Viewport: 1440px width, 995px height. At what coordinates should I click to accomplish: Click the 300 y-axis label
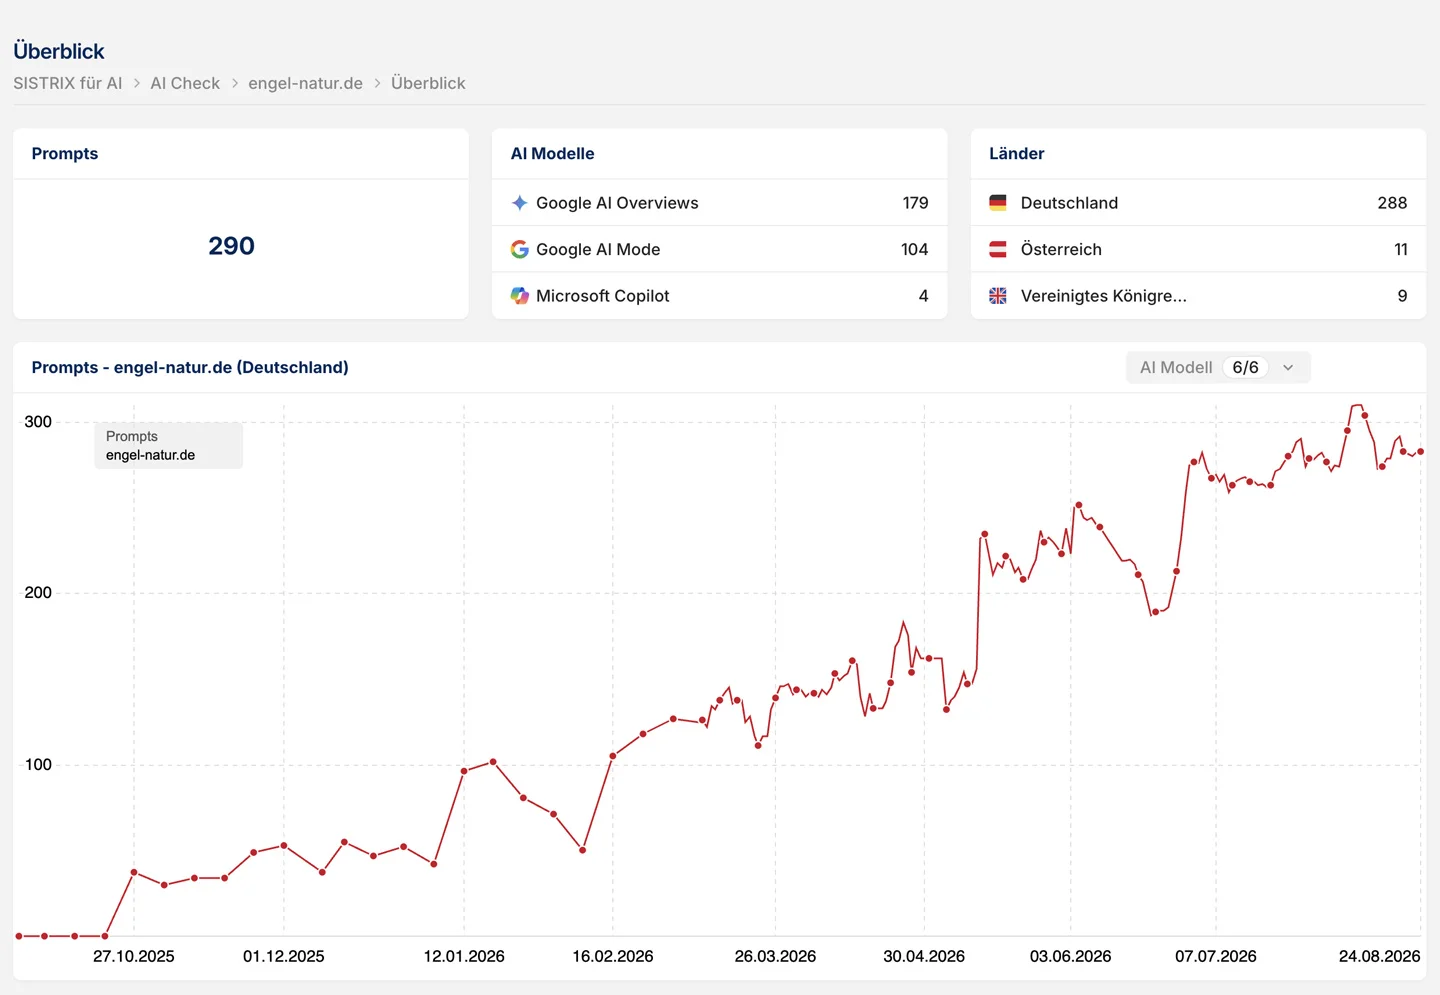pyautogui.click(x=38, y=422)
